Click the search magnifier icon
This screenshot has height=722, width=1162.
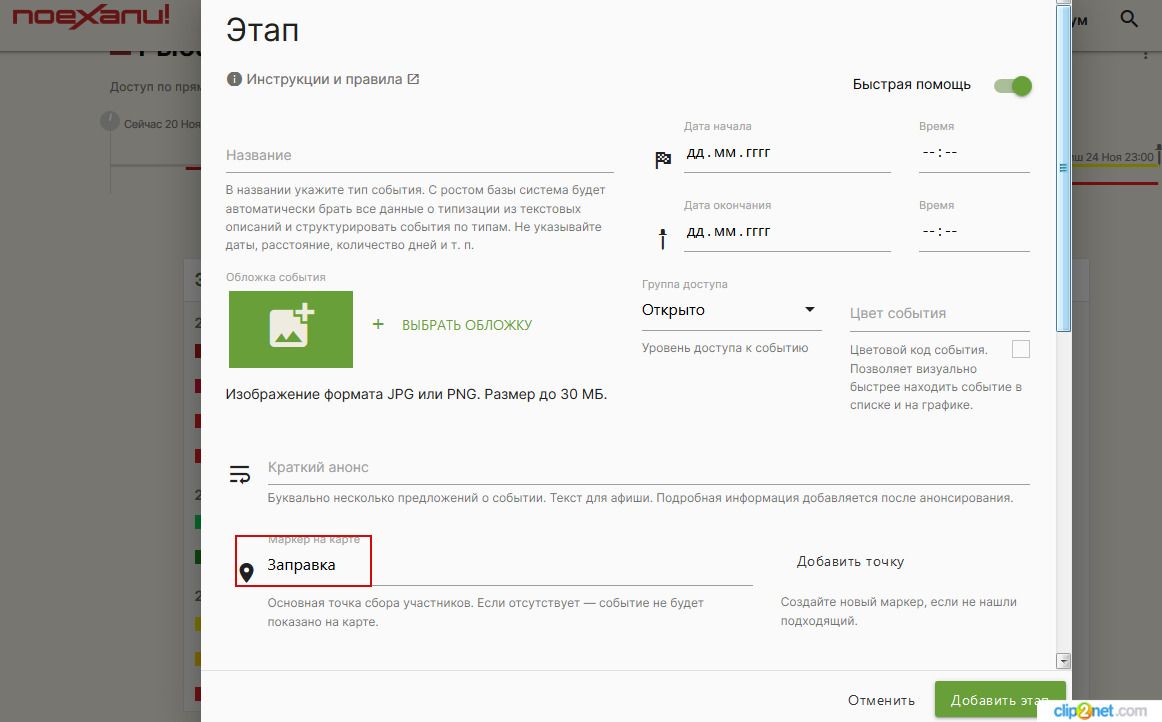click(x=1129, y=19)
